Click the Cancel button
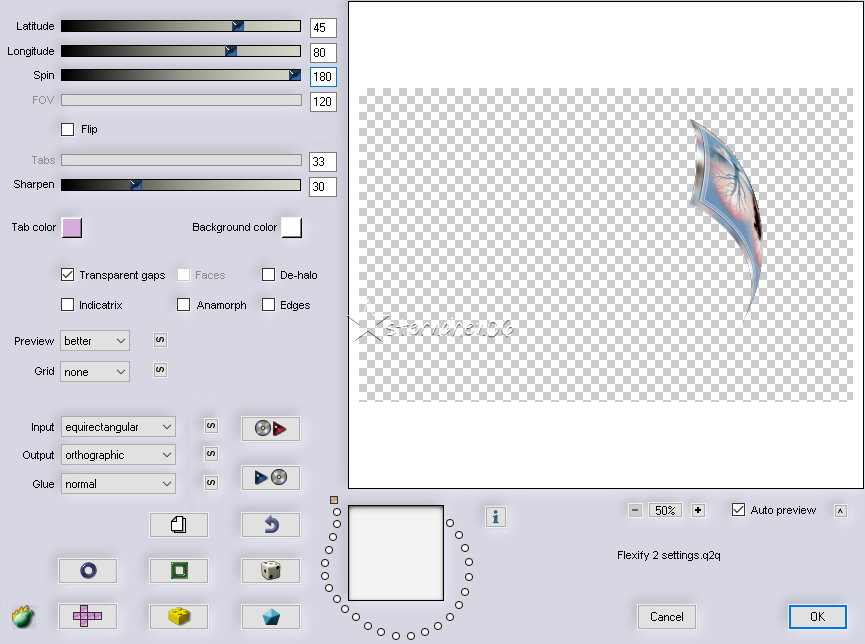This screenshot has height=644, width=865. [666, 616]
